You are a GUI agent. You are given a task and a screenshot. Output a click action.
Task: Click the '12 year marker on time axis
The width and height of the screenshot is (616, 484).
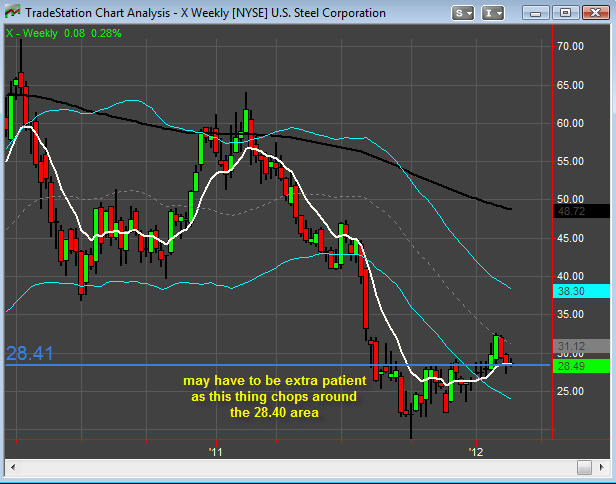pos(475,452)
